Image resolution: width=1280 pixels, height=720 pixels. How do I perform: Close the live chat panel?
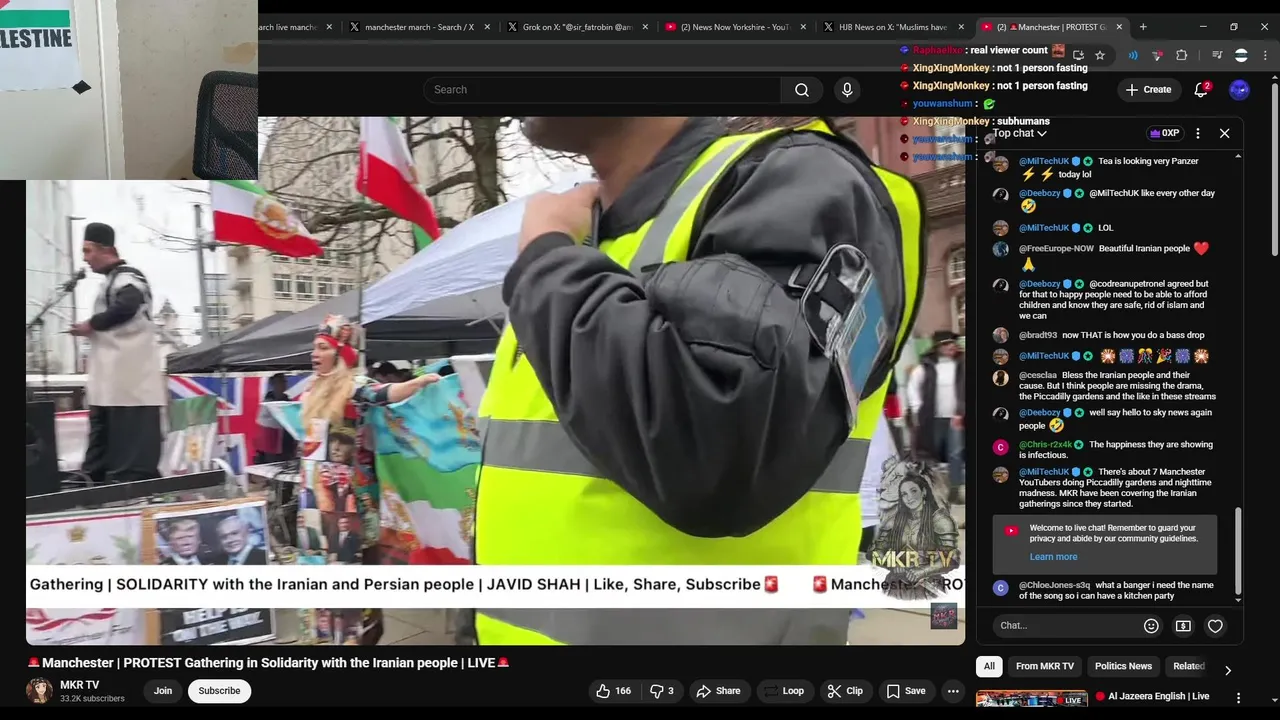pos(1224,133)
